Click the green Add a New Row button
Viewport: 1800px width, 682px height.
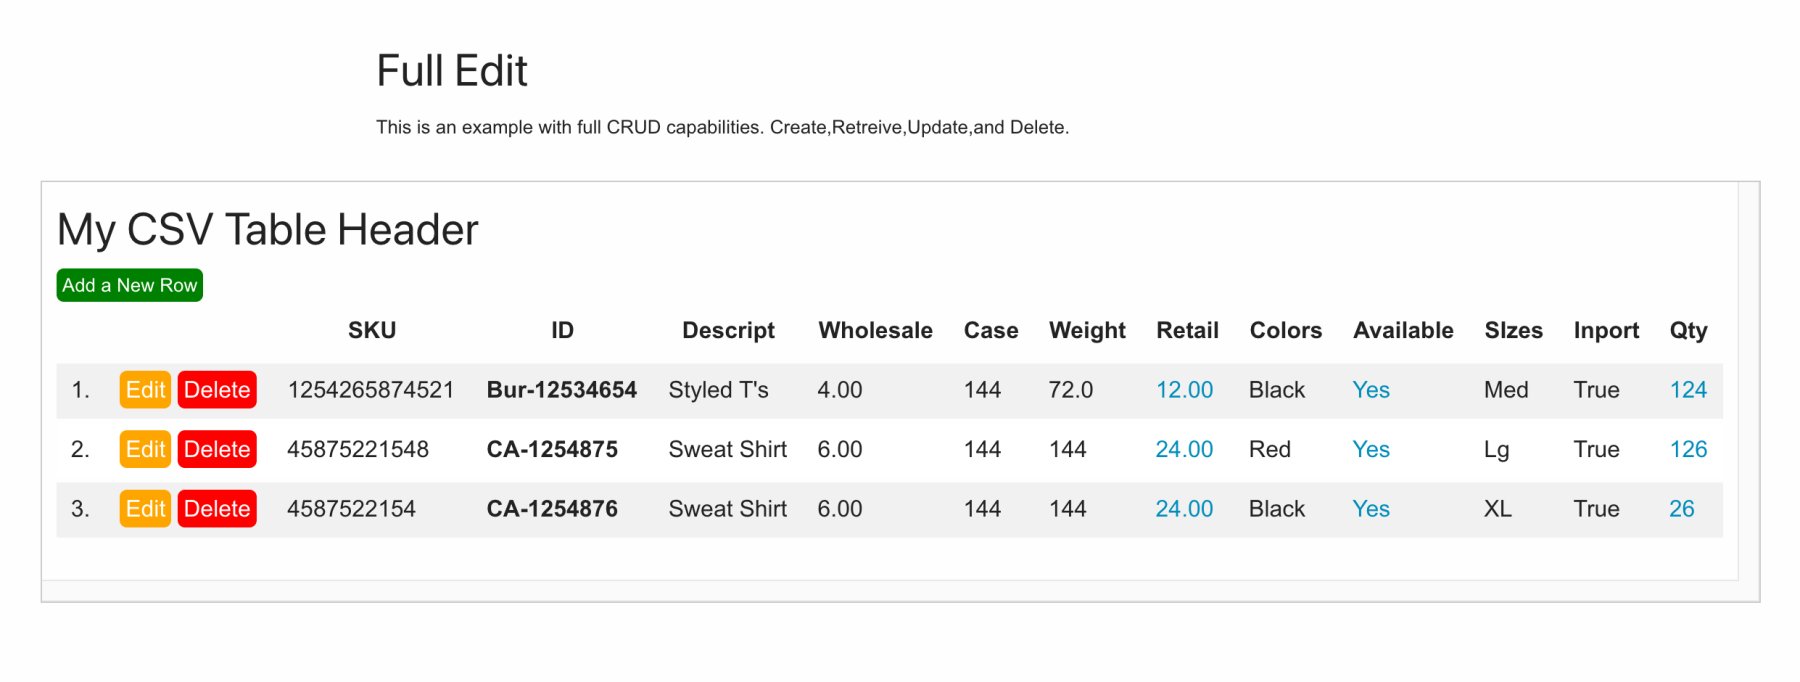pos(129,285)
